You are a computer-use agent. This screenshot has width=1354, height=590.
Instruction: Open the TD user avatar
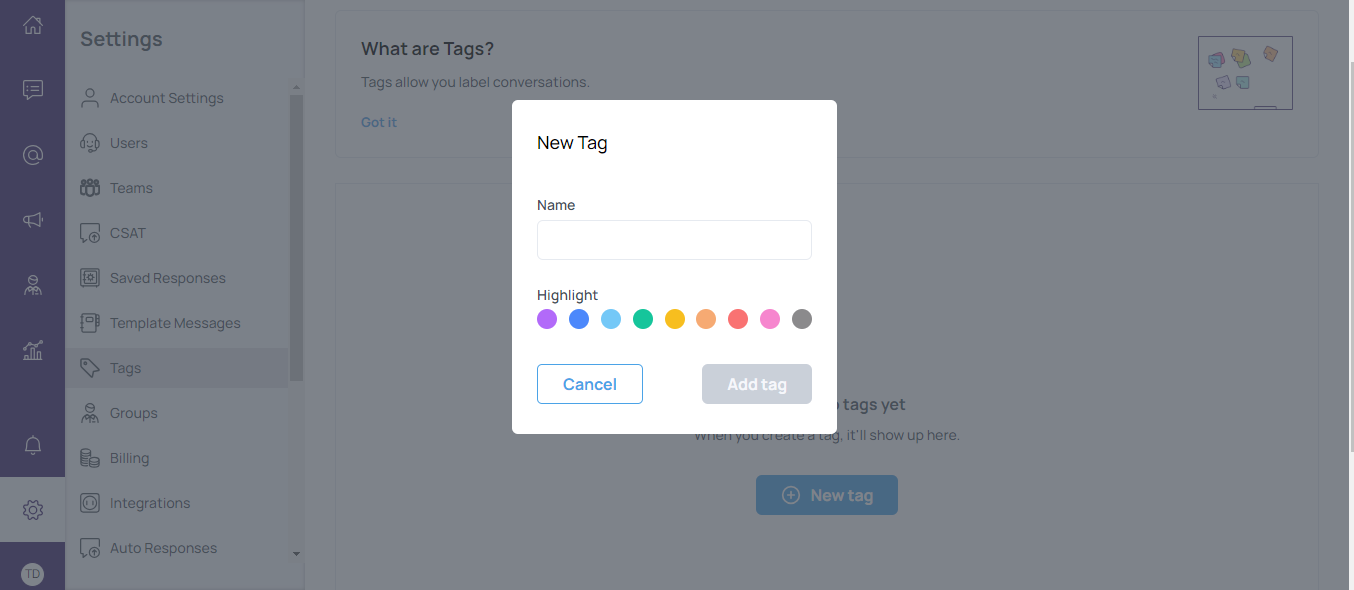pyautogui.click(x=33, y=574)
